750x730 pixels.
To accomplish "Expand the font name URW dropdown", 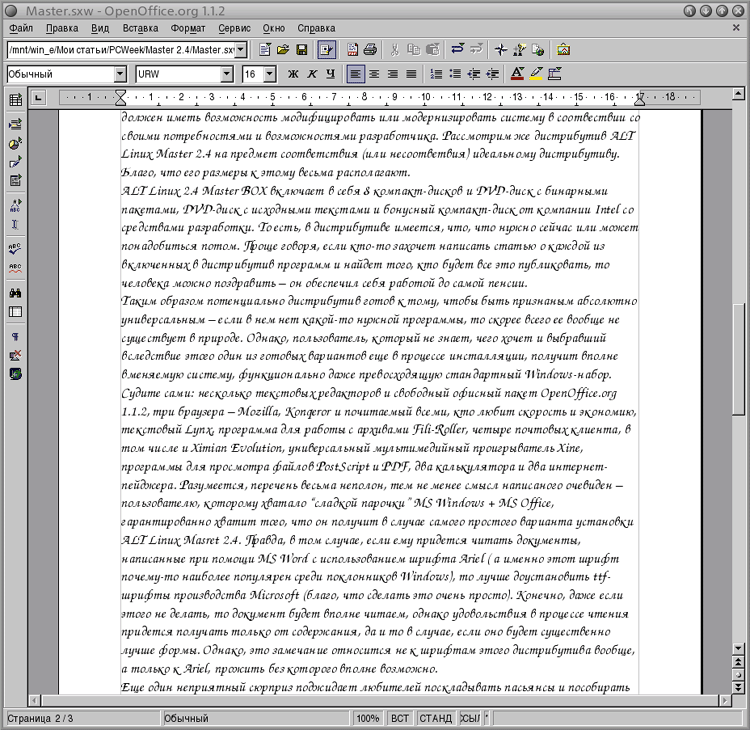I will coord(227,74).
